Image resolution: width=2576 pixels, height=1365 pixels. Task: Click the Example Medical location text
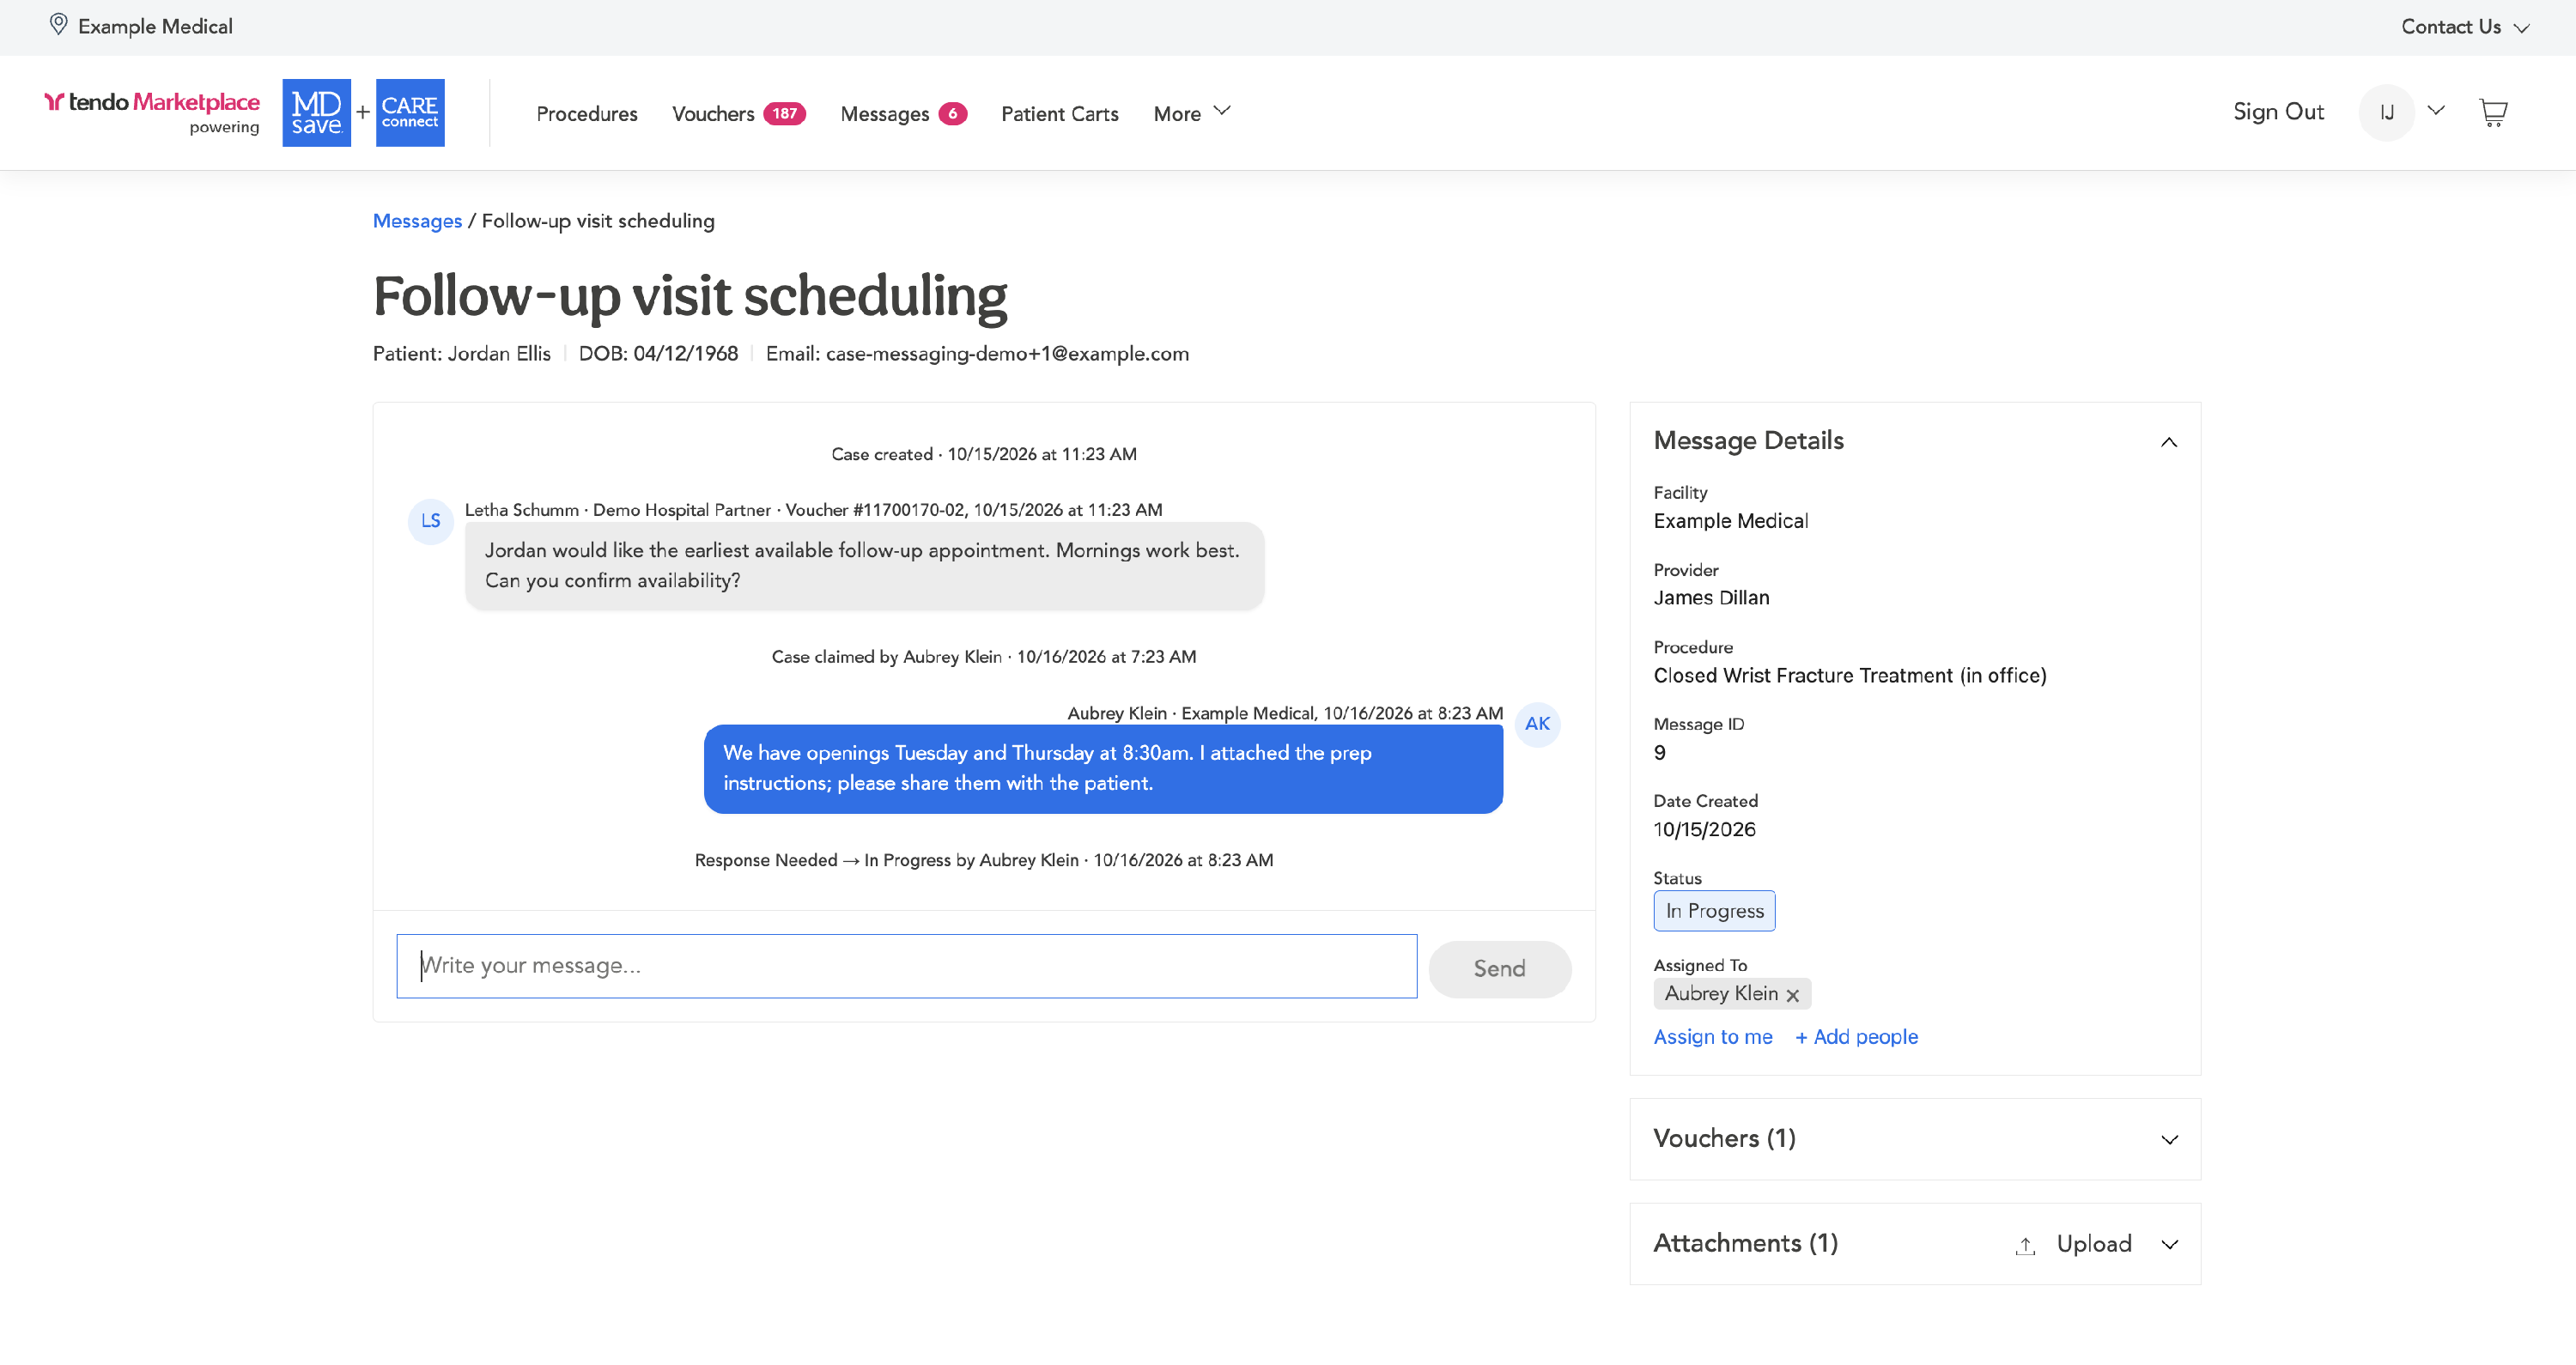click(155, 27)
